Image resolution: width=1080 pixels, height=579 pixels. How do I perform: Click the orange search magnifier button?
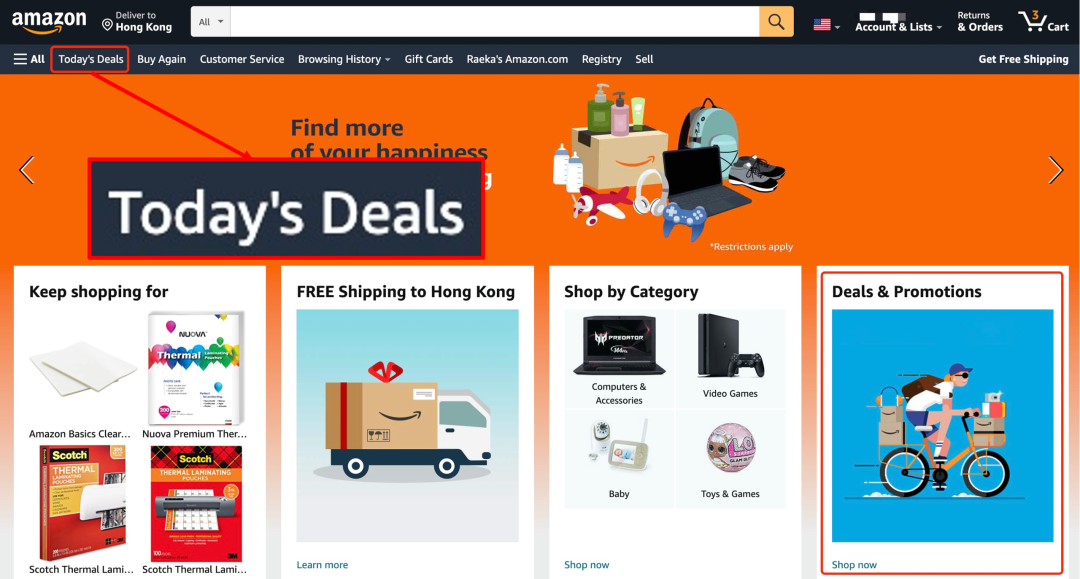[x=776, y=22]
